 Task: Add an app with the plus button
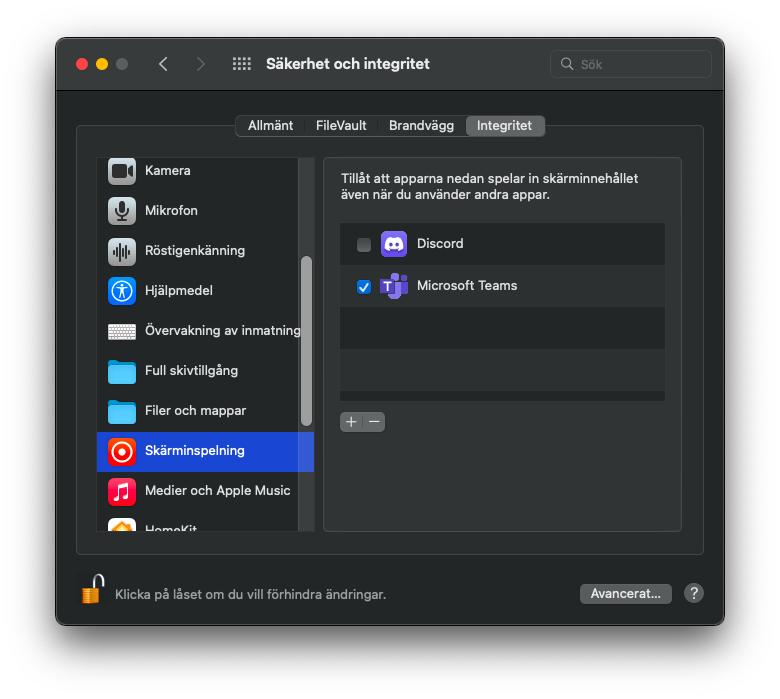(351, 422)
